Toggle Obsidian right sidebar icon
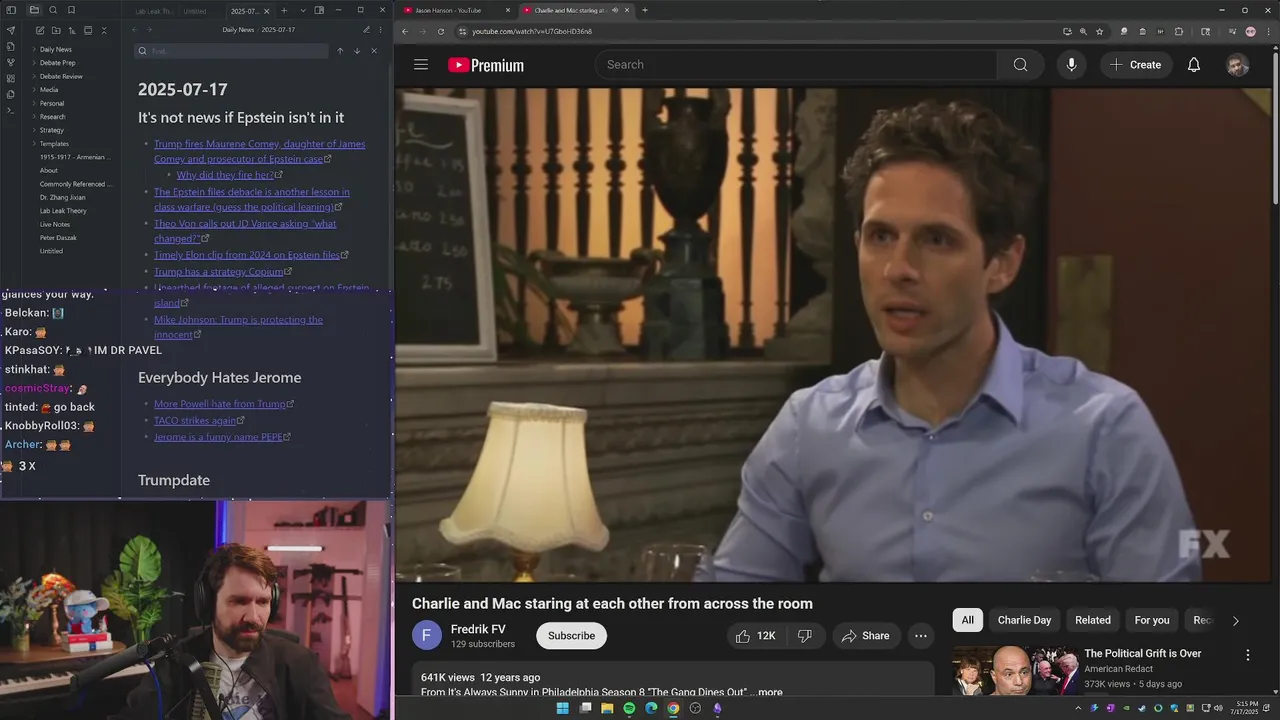The image size is (1280, 720). click(x=319, y=10)
